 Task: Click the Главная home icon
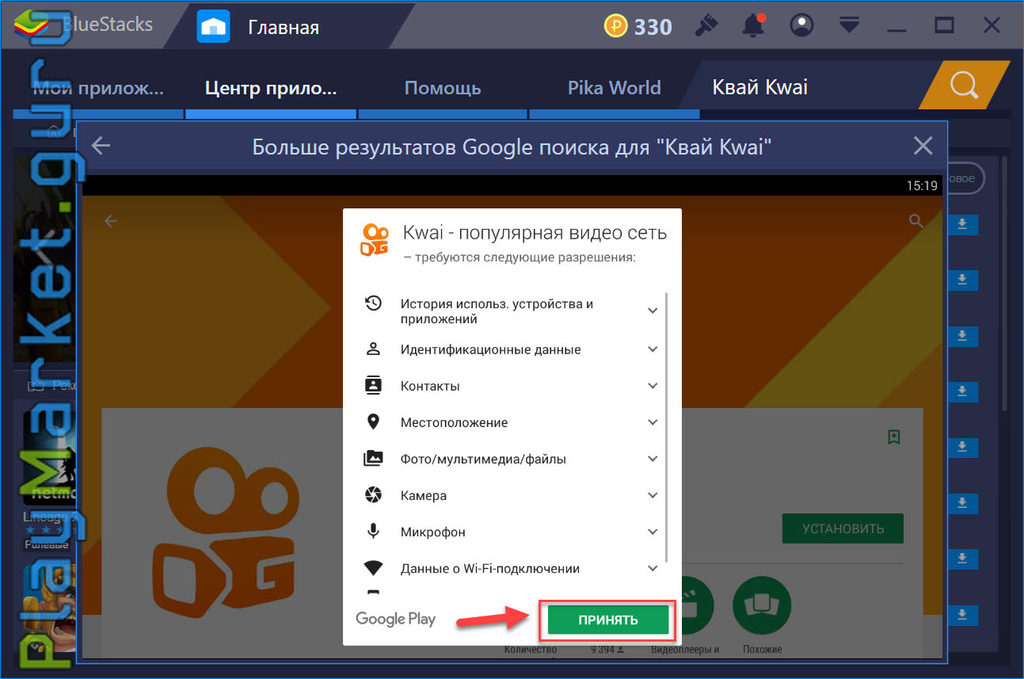[214, 27]
